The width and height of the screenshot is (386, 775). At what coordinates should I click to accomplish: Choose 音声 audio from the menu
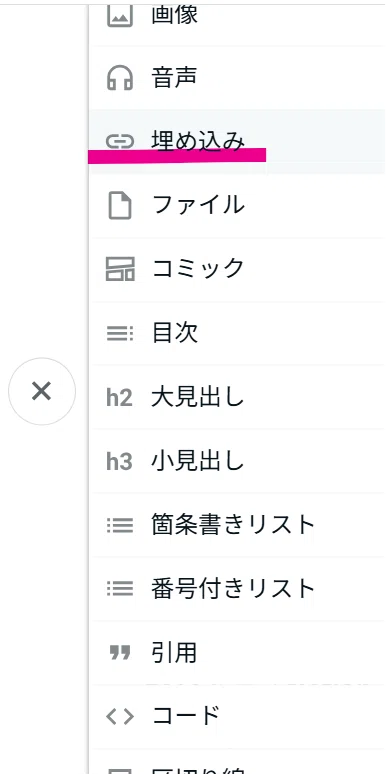[237, 78]
